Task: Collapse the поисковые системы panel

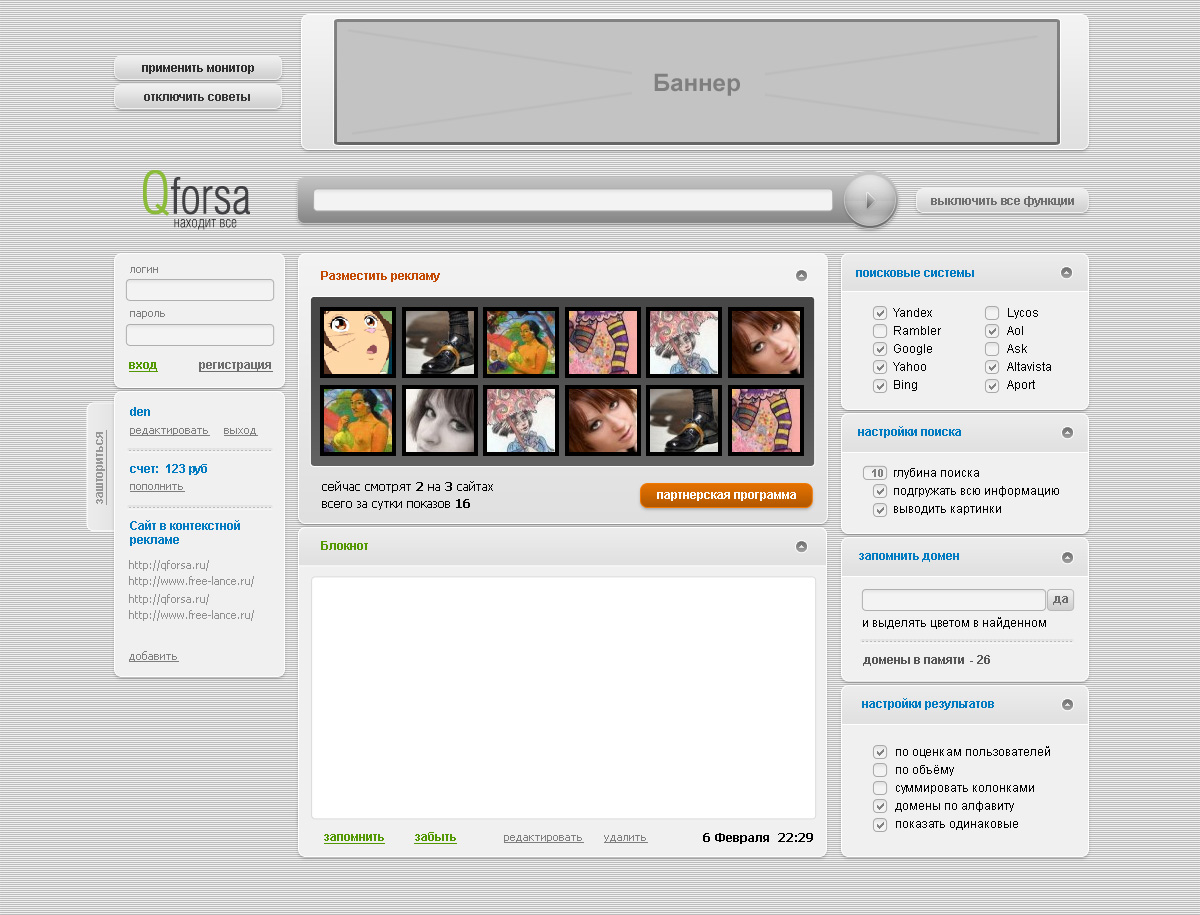Action: pyautogui.click(x=1067, y=273)
